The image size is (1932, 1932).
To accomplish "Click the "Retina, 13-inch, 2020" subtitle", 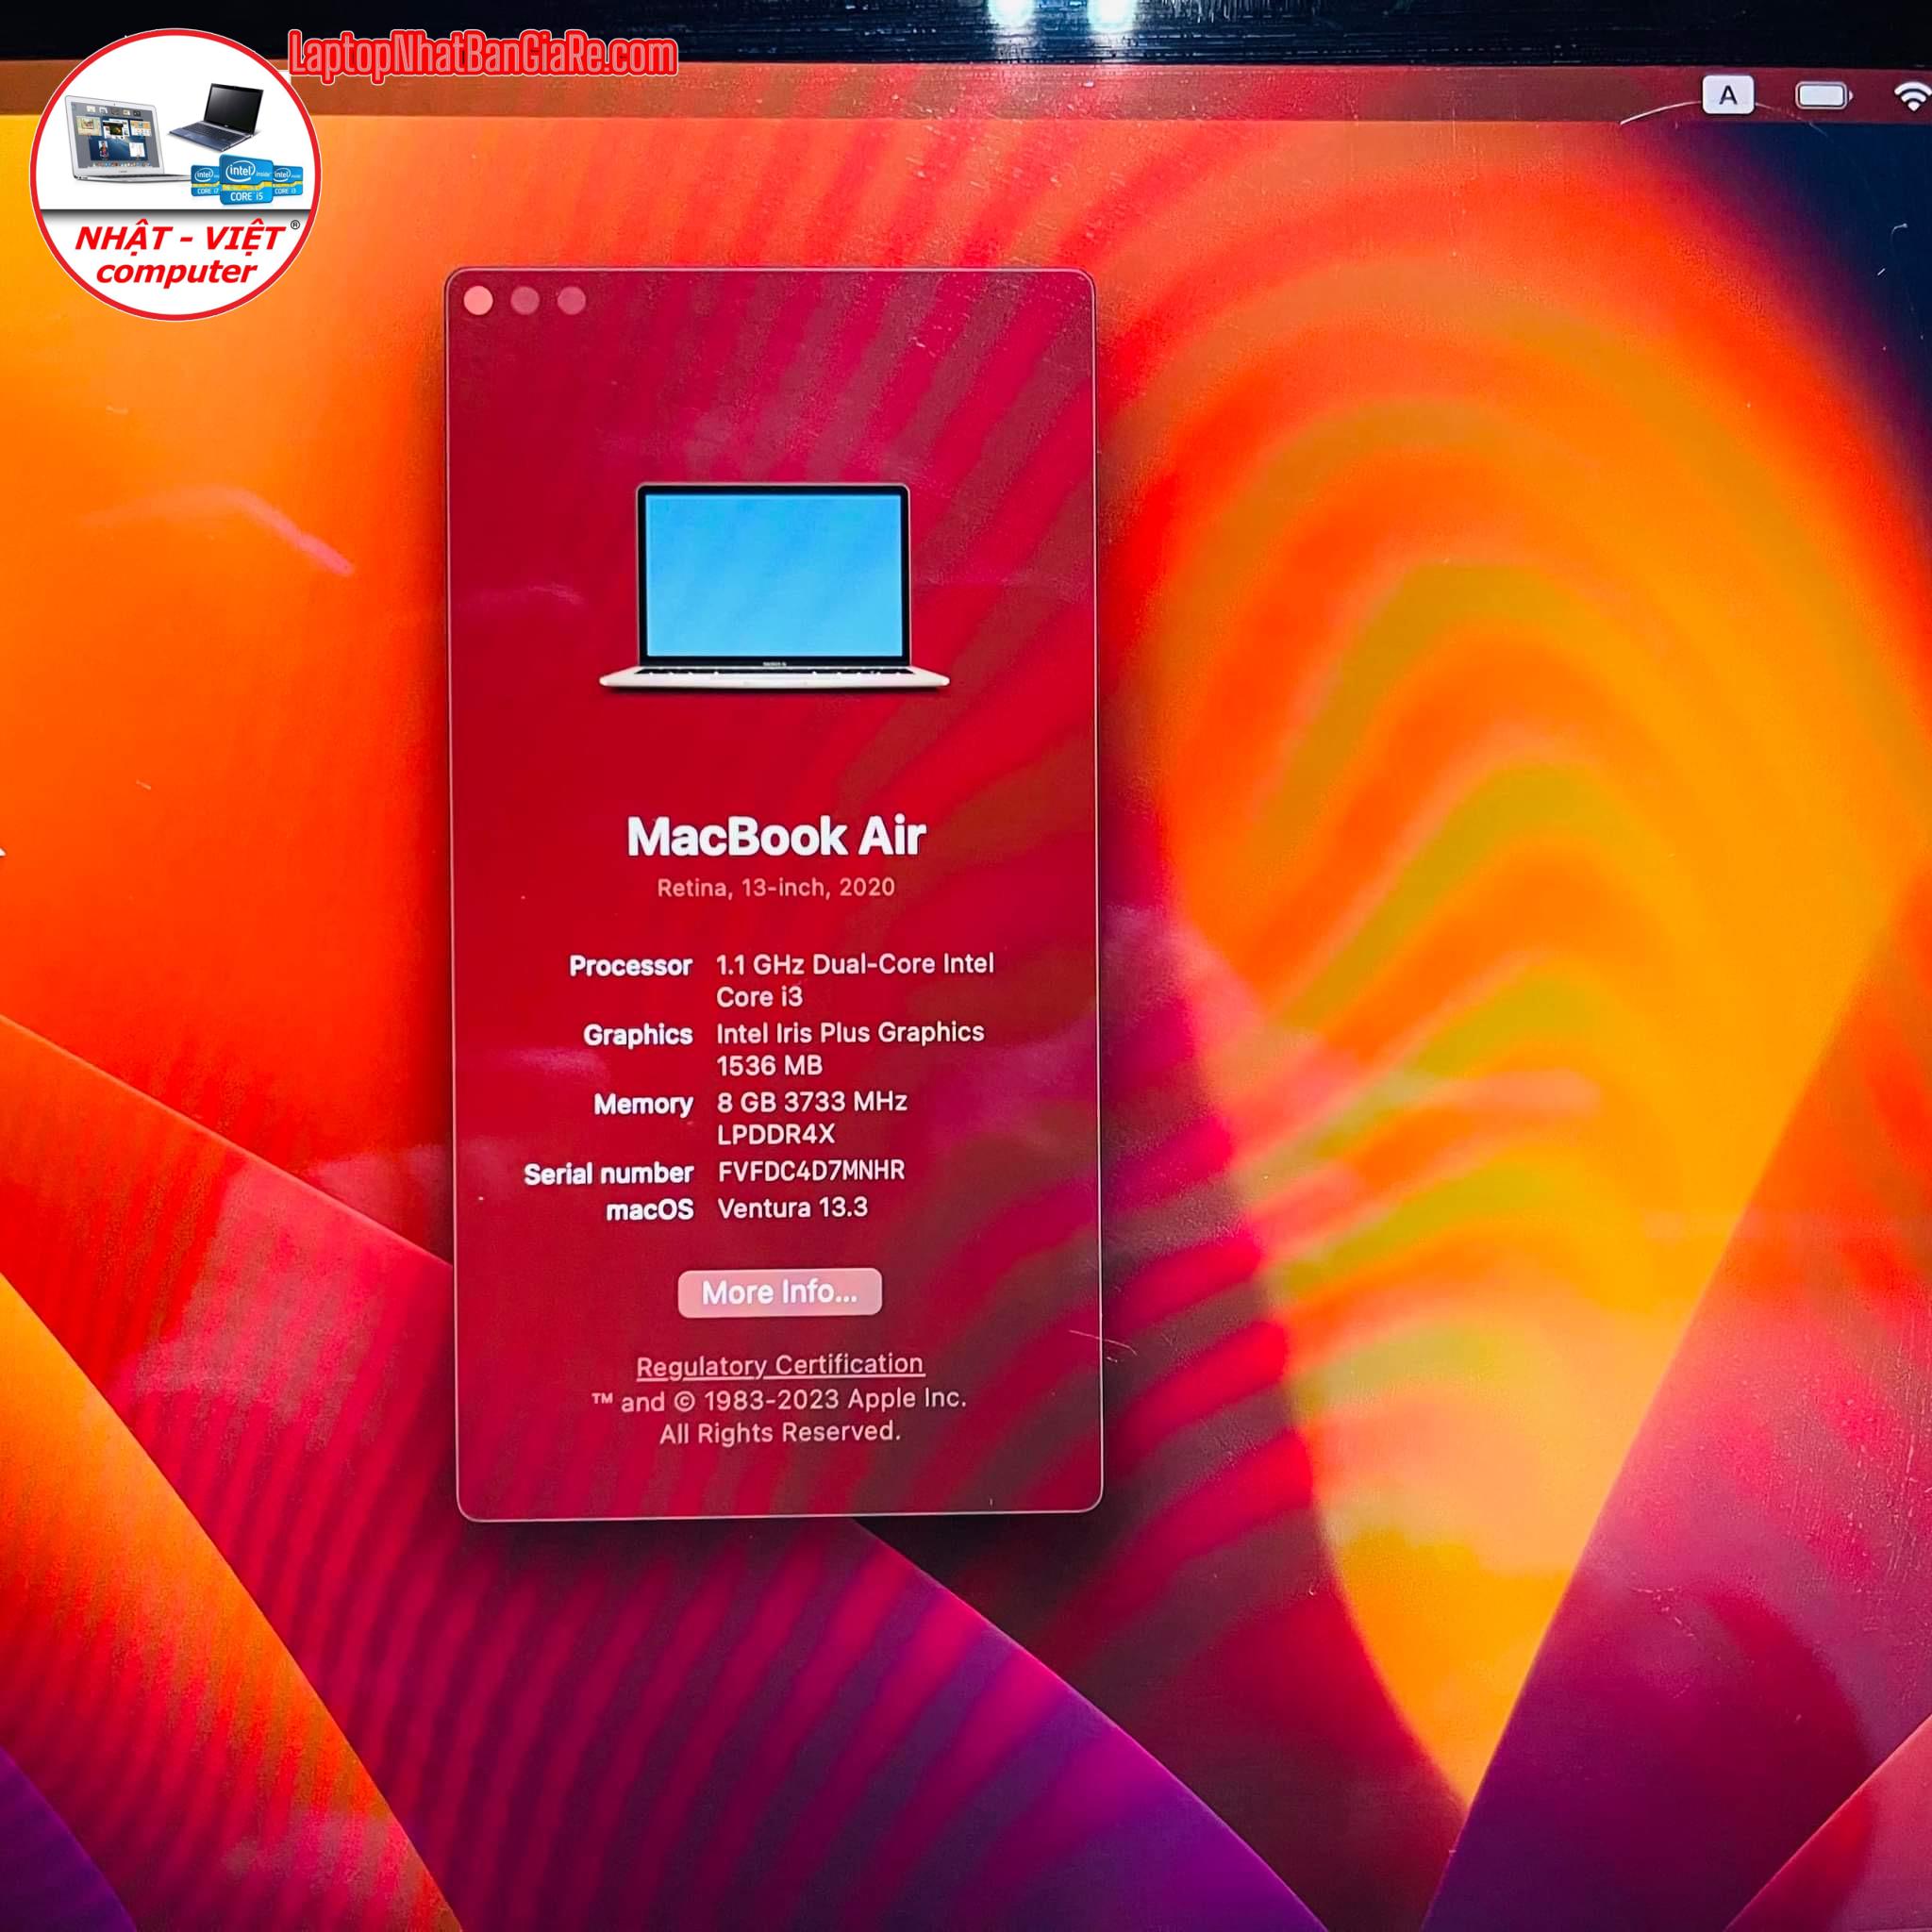I will (776, 888).
